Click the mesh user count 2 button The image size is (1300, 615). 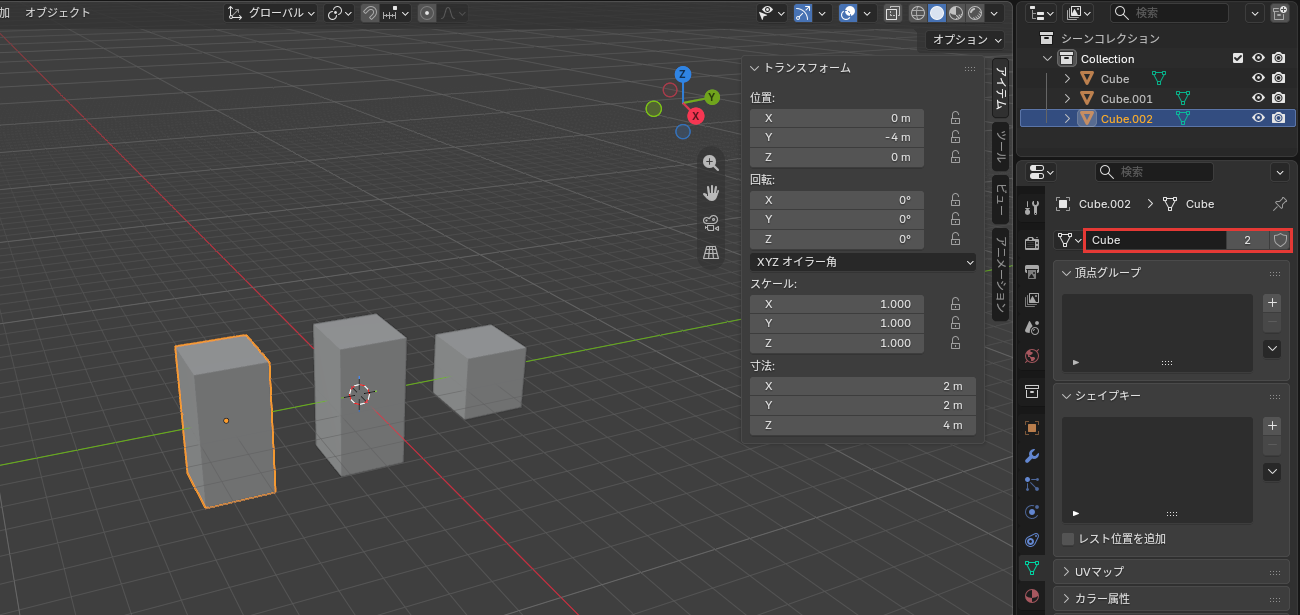(x=1248, y=240)
